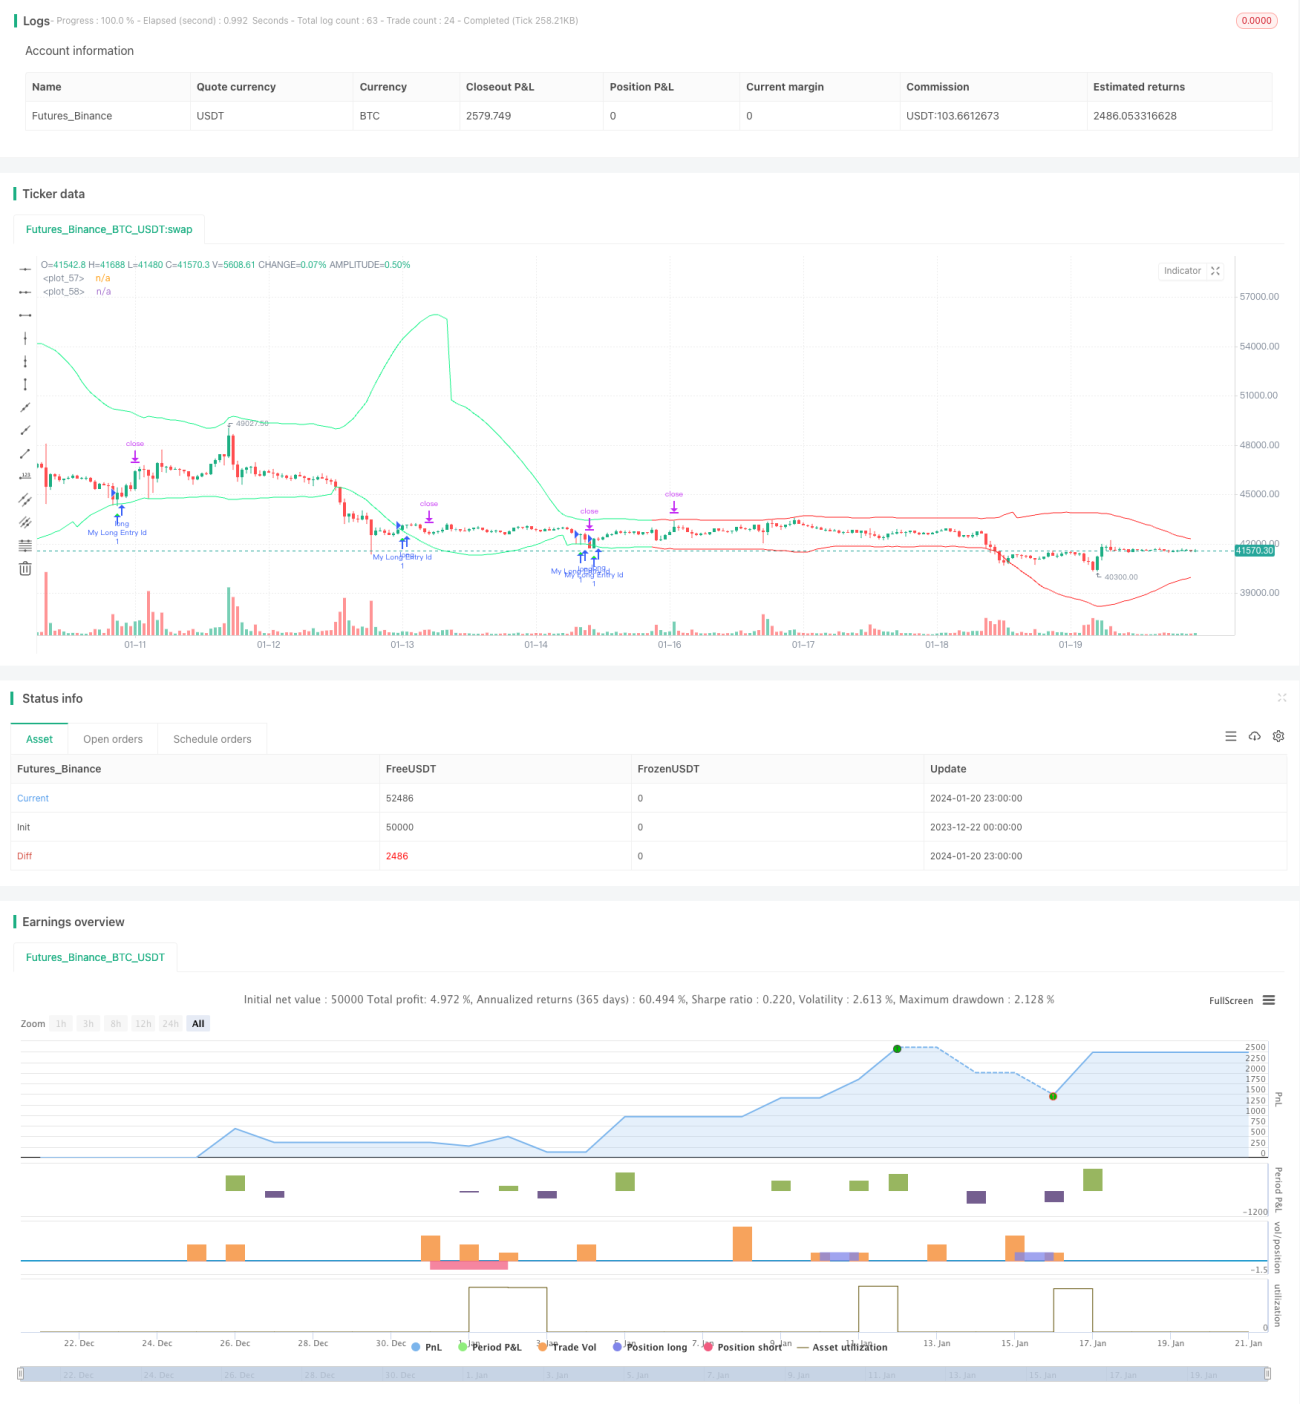The image size is (1300, 1404).
Task: Select the parallel straight lines tool
Action: (x=25, y=522)
